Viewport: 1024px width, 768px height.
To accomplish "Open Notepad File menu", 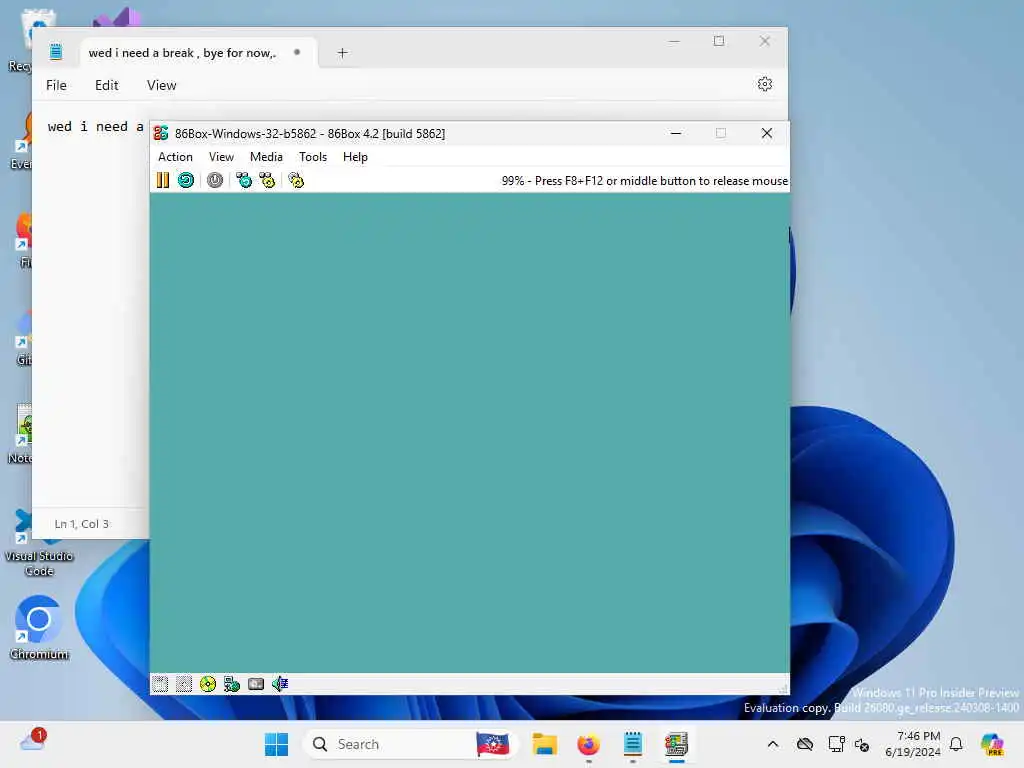I will [x=56, y=86].
